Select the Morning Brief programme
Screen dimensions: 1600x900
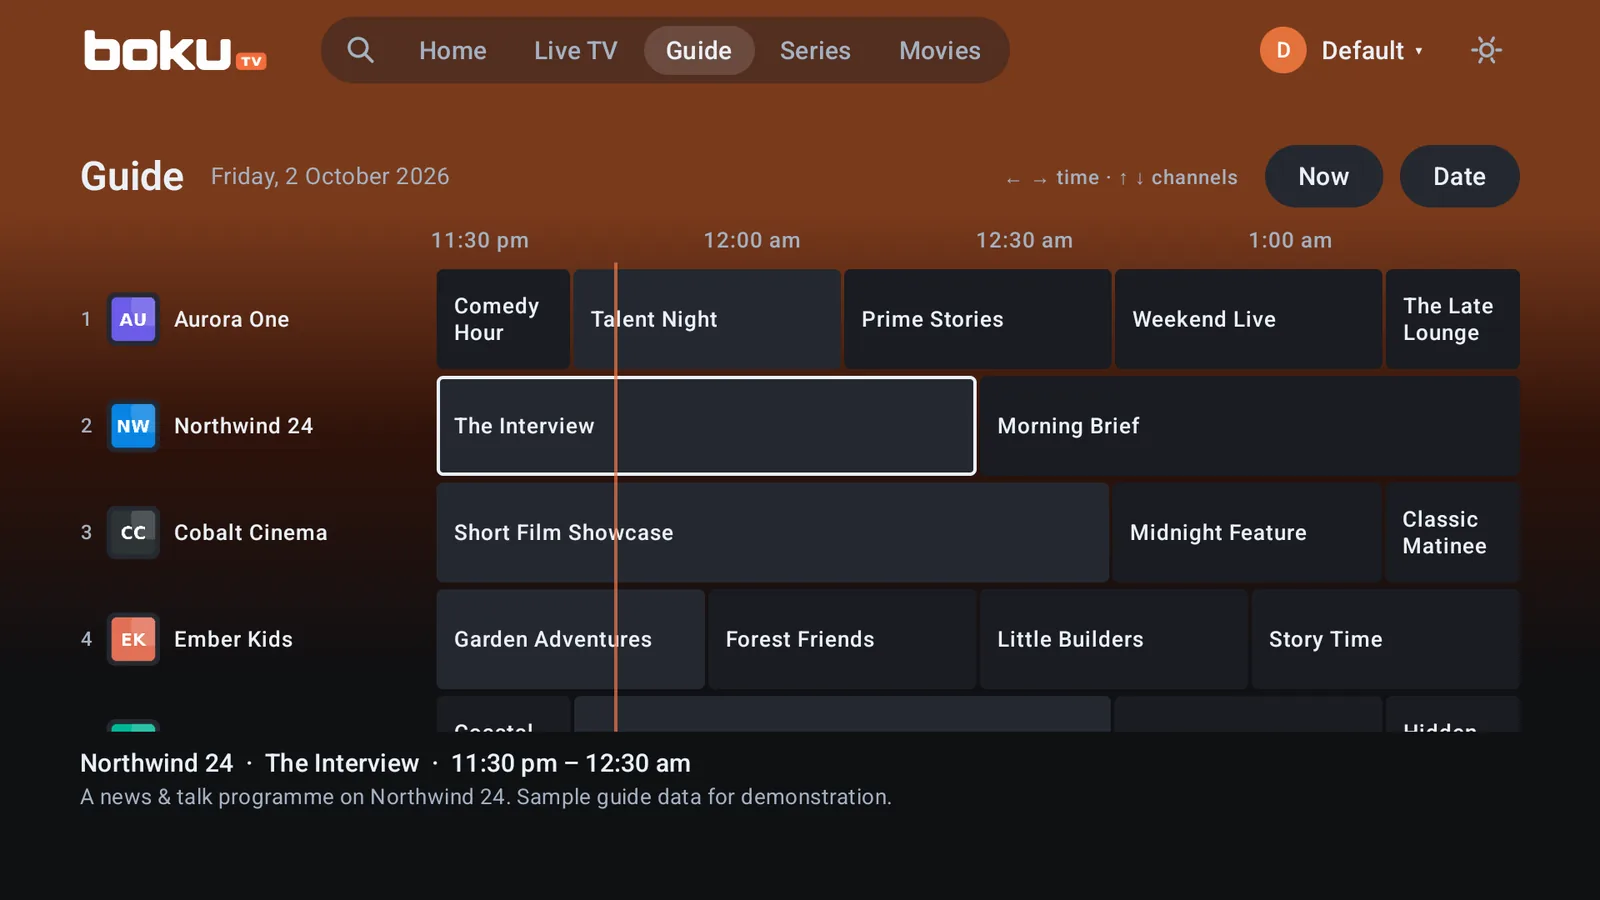(x=1250, y=426)
